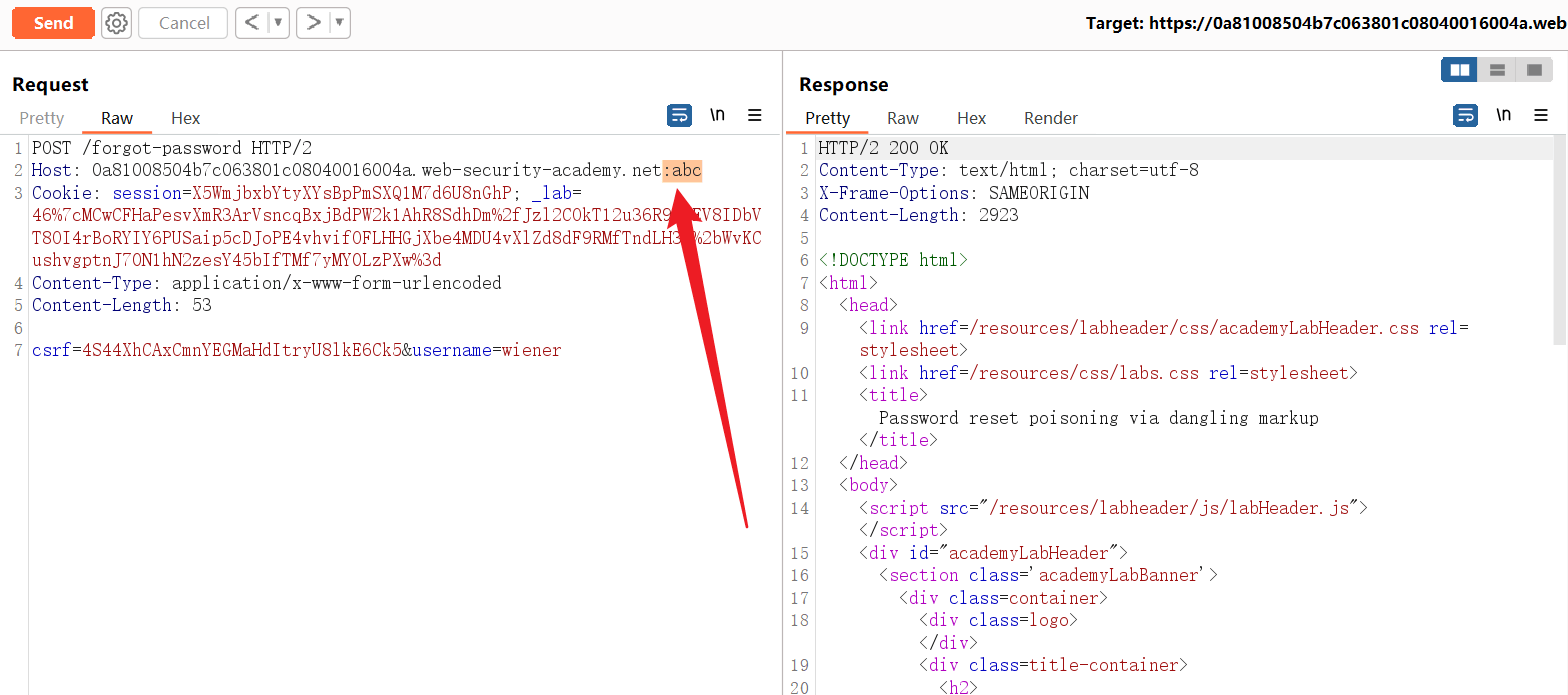Image resolution: width=1568 pixels, height=695 pixels.
Task: Click the Cancel button
Action: click(184, 23)
